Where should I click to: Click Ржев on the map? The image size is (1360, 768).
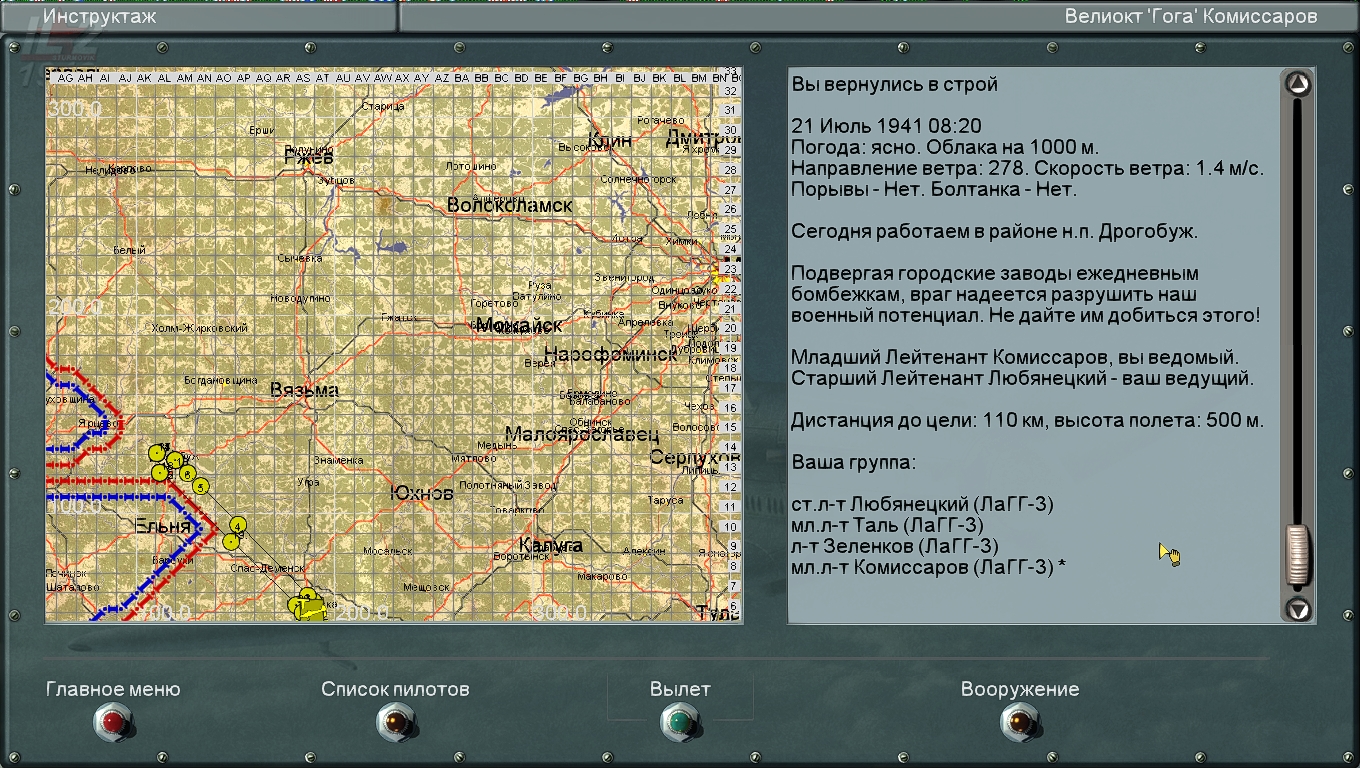point(308,157)
